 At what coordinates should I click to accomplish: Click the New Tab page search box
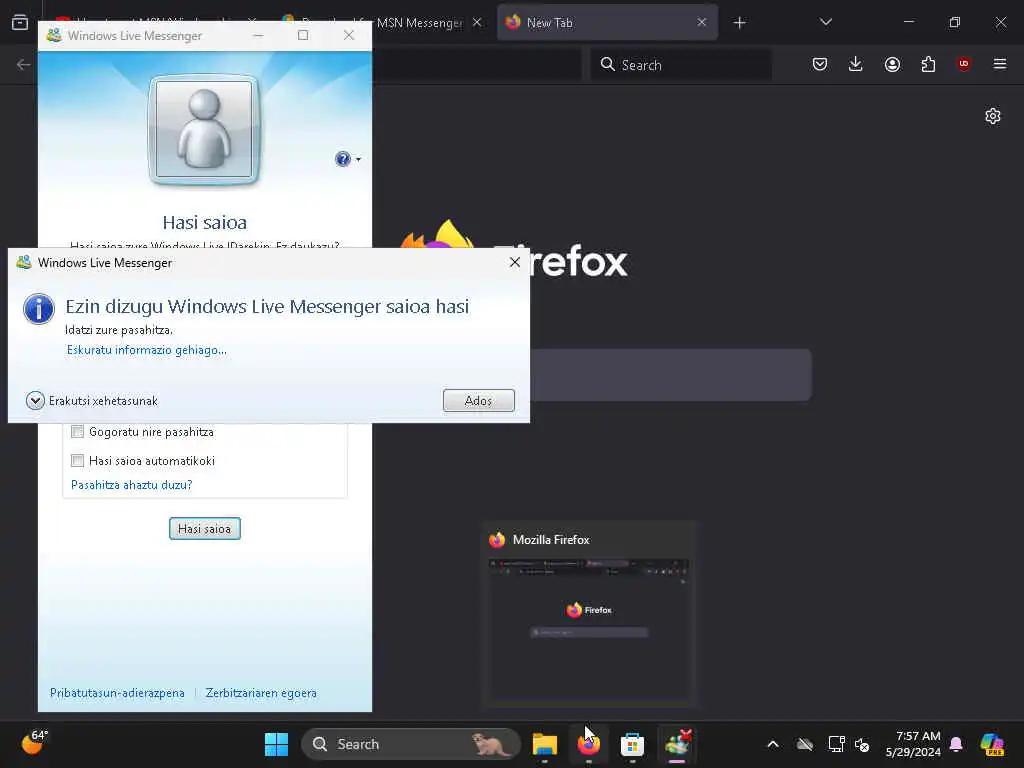pyautogui.click(x=671, y=375)
